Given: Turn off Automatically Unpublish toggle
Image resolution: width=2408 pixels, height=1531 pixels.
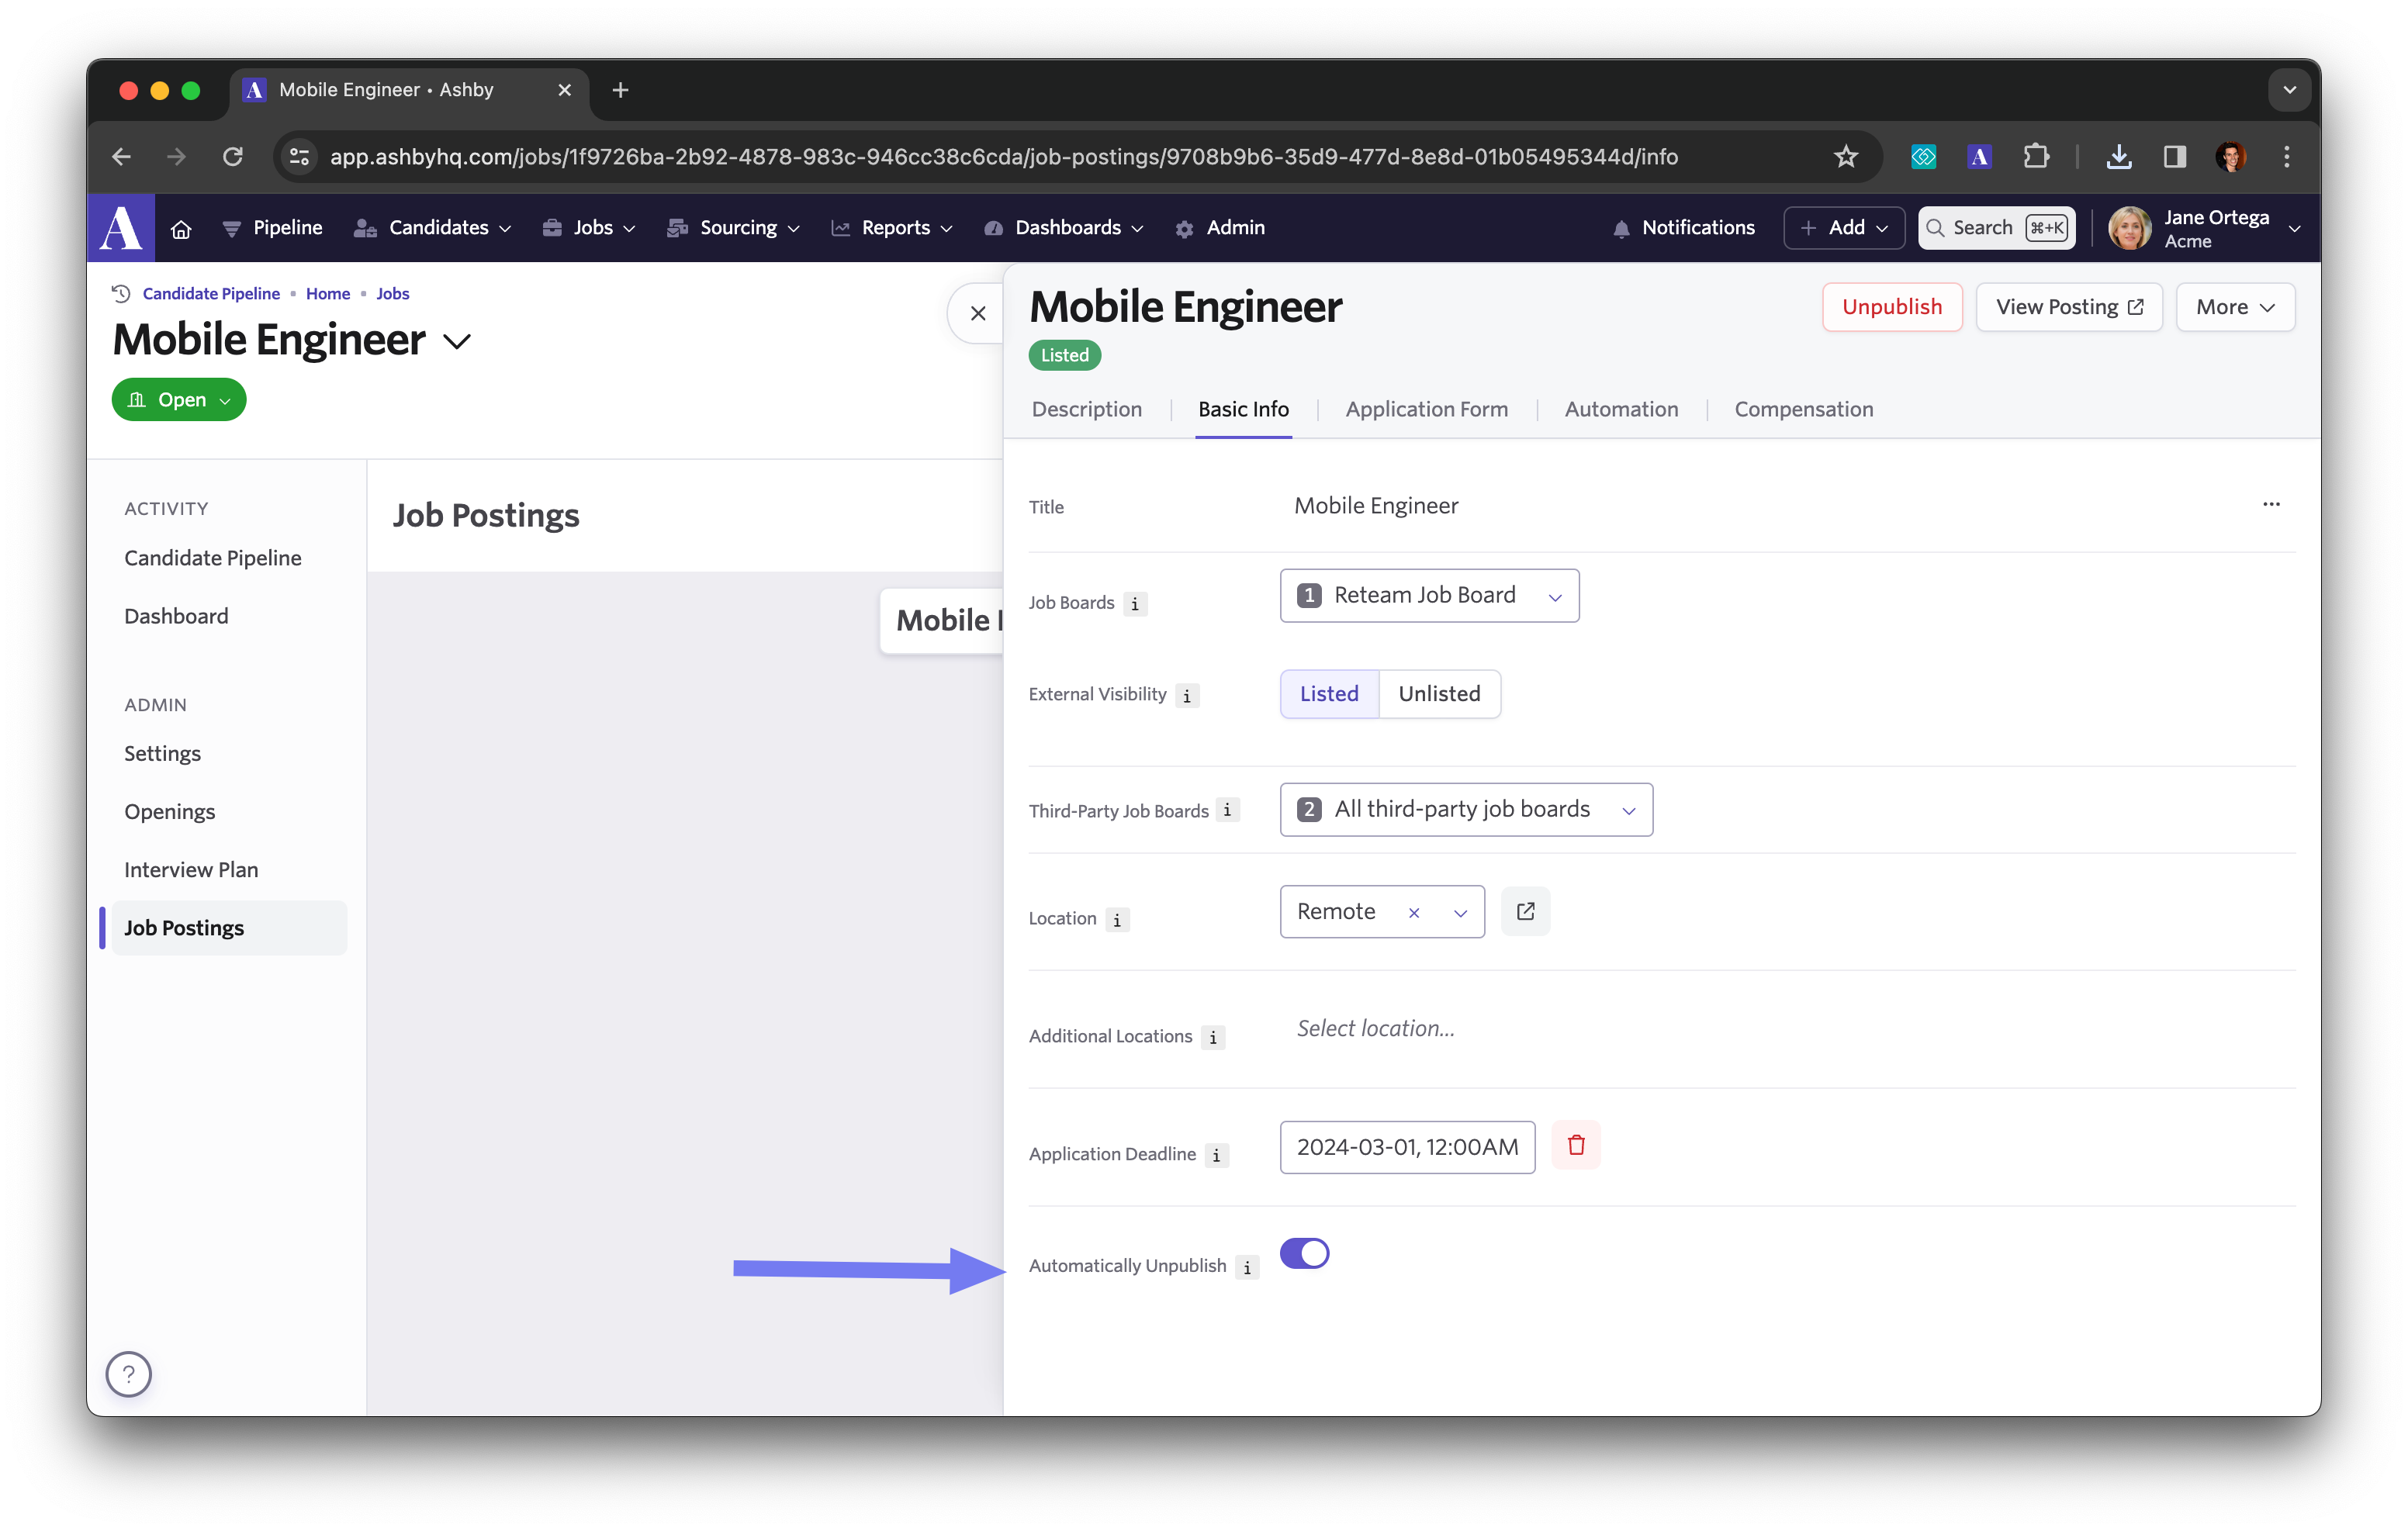Looking at the screenshot, I should tap(1304, 1253).
